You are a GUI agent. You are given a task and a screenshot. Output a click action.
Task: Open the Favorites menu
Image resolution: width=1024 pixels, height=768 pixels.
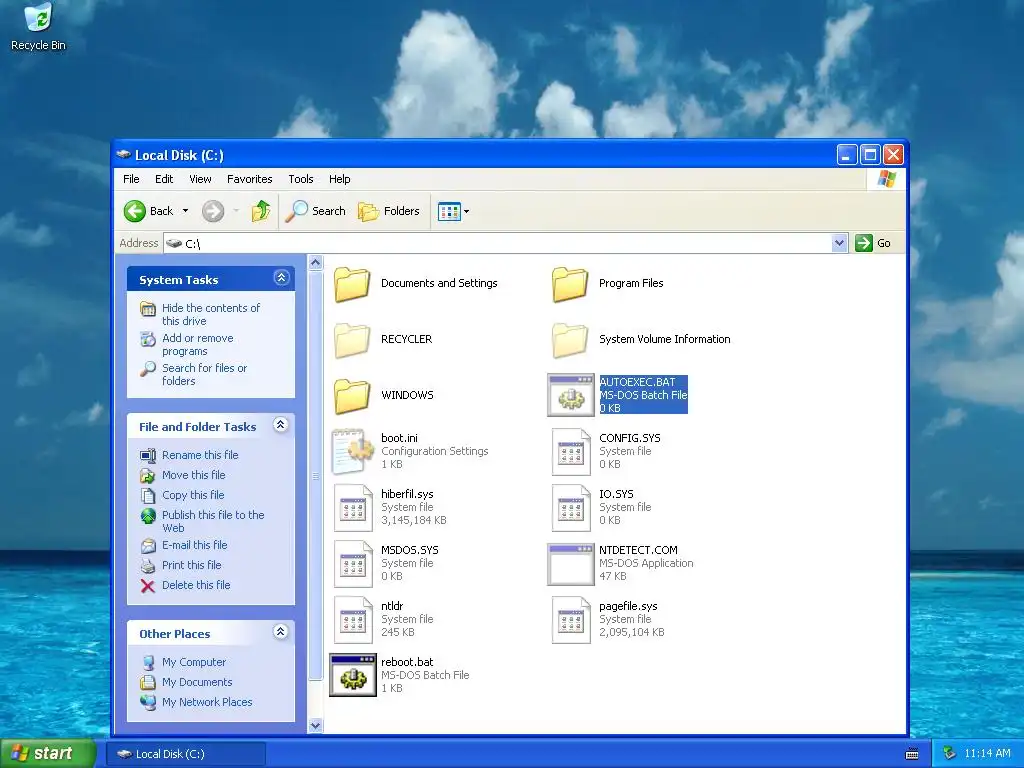pyautogui.click(x=249, y=179)
